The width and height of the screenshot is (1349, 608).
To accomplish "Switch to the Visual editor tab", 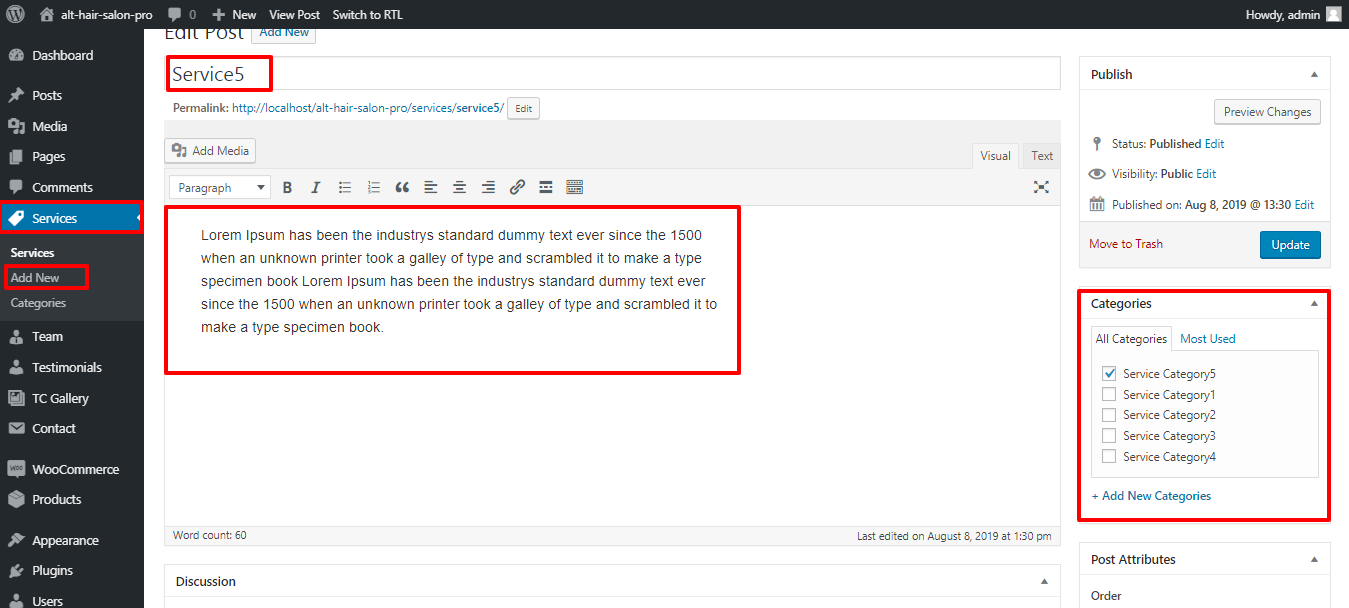I will [995, 155].
